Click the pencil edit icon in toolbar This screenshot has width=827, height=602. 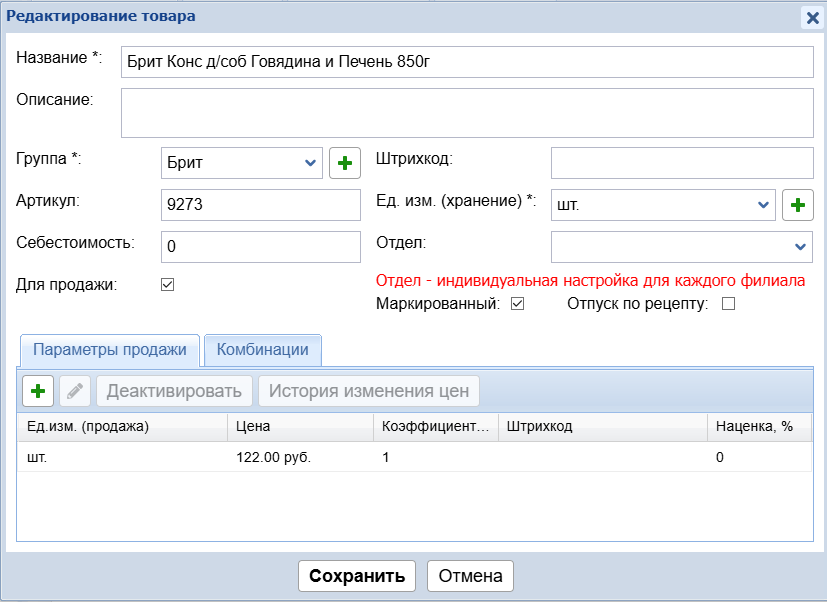coord(75,391)
